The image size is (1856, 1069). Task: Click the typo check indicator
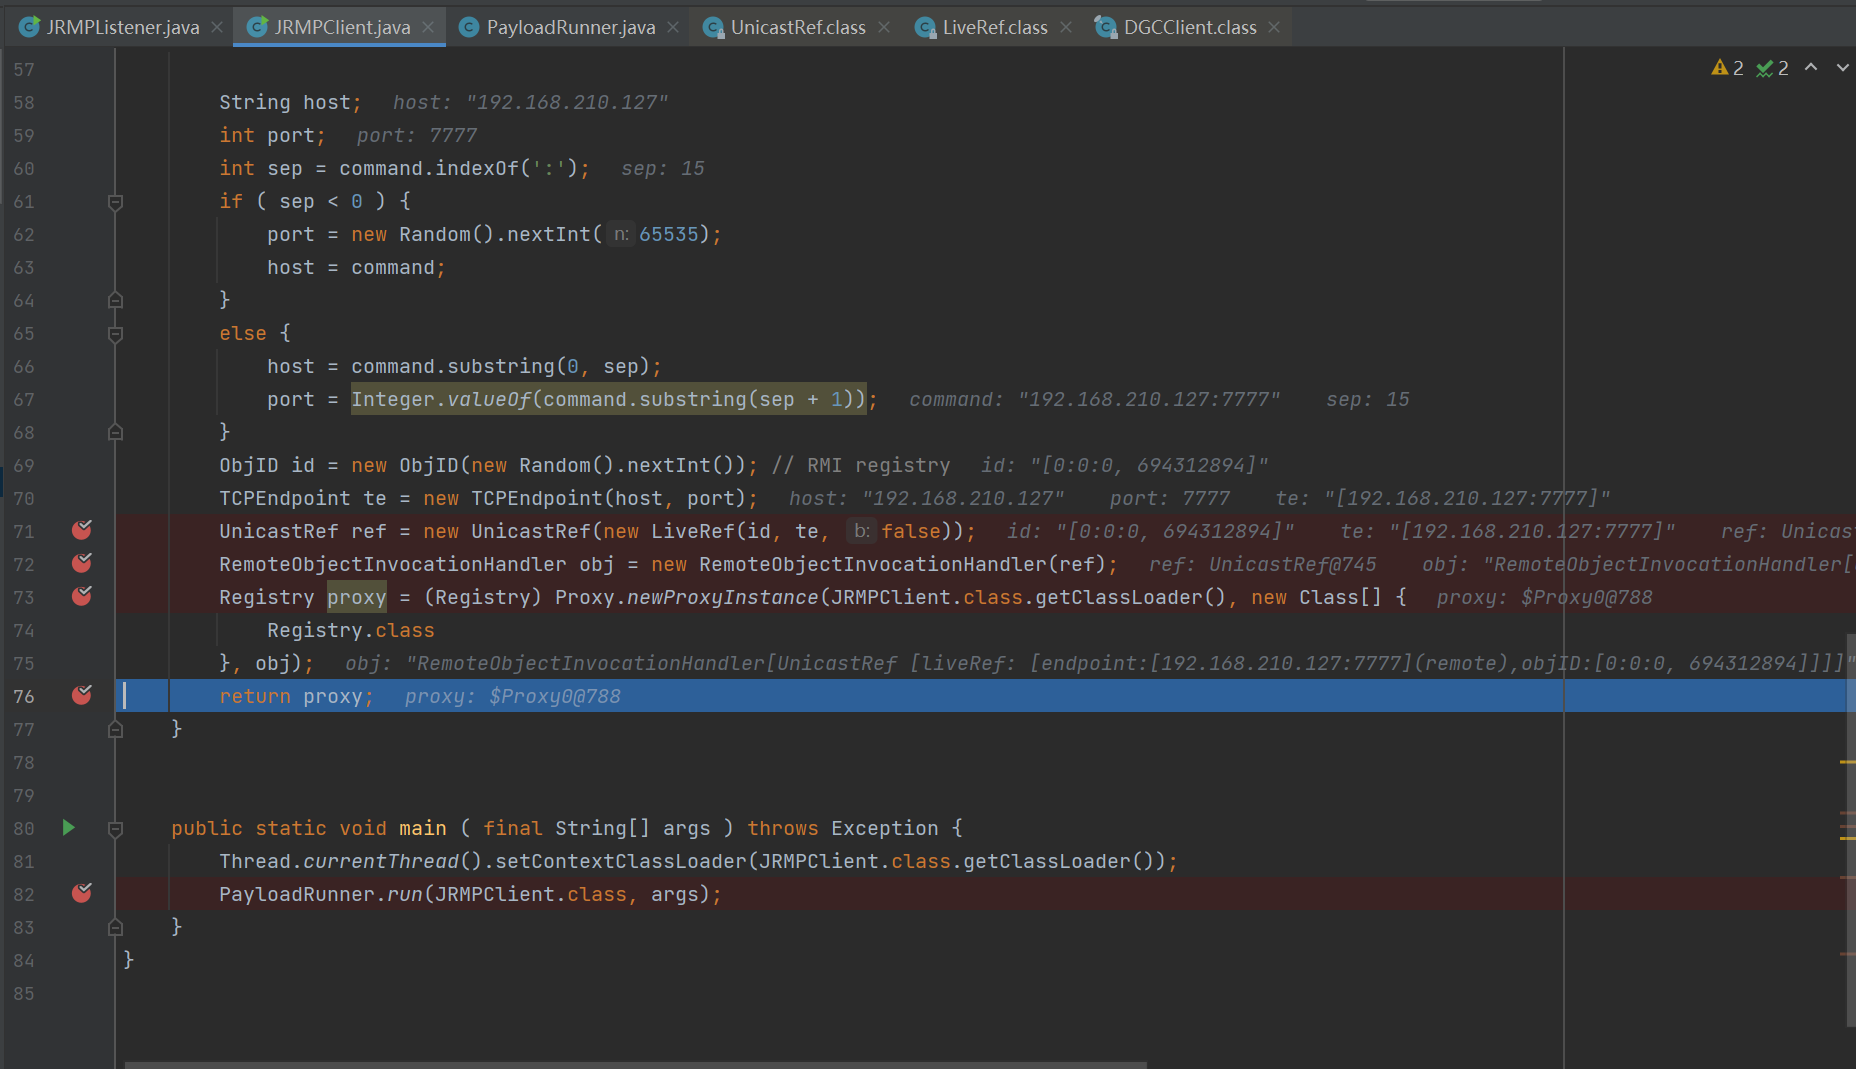point(1772,68)
